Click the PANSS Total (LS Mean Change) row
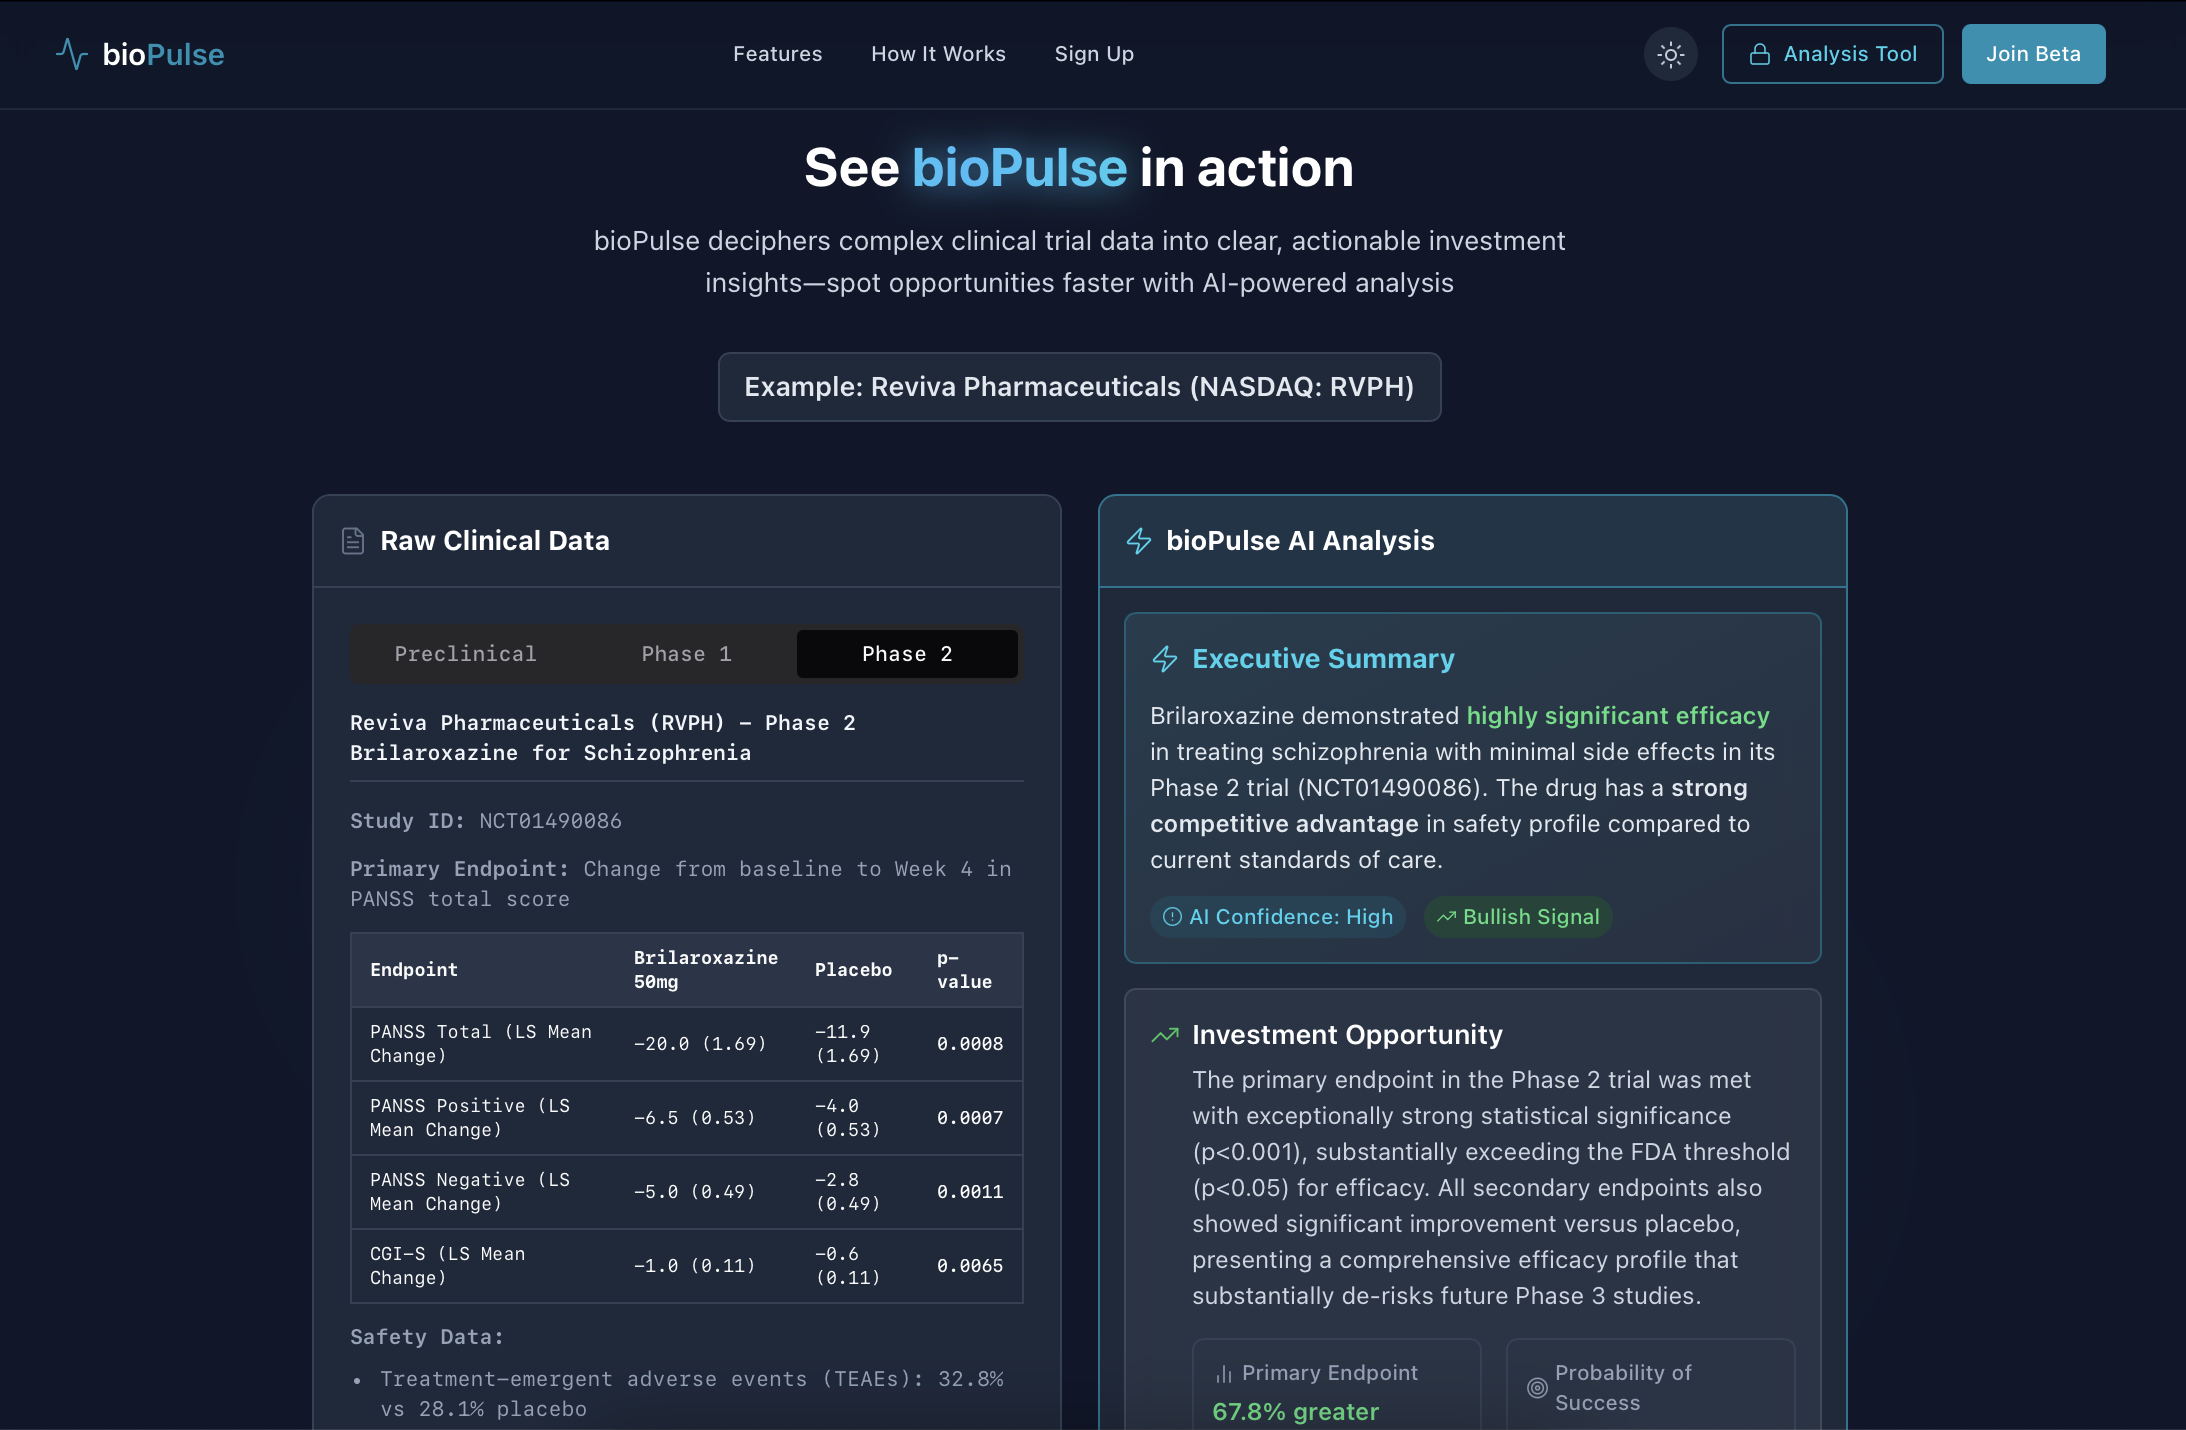Viewport: 2186px width, 1430px height. [687, 1044]
